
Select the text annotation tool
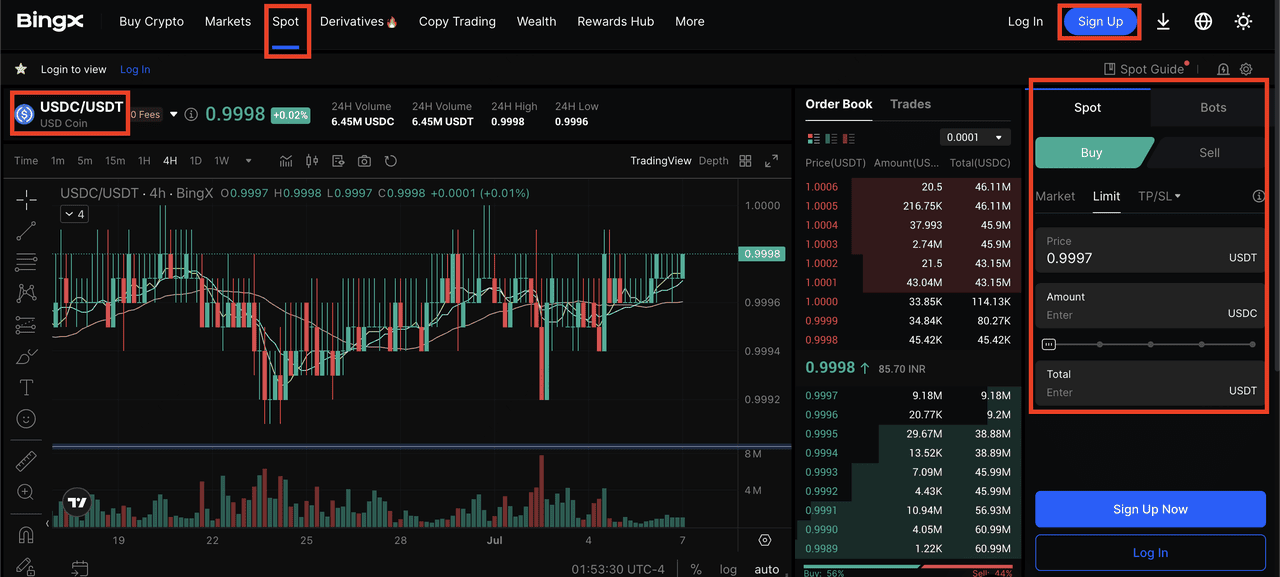click(x=26, y=387)
